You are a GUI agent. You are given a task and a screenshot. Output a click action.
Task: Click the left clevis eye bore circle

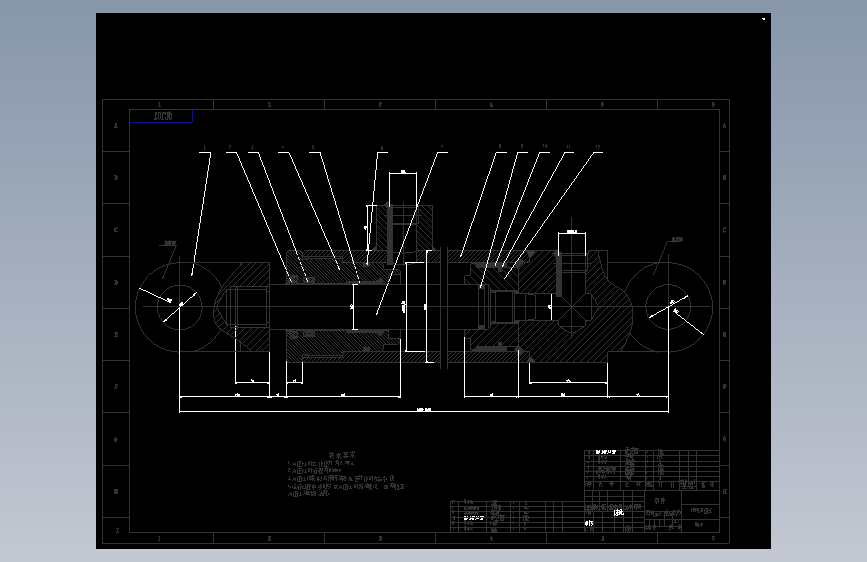179,307
